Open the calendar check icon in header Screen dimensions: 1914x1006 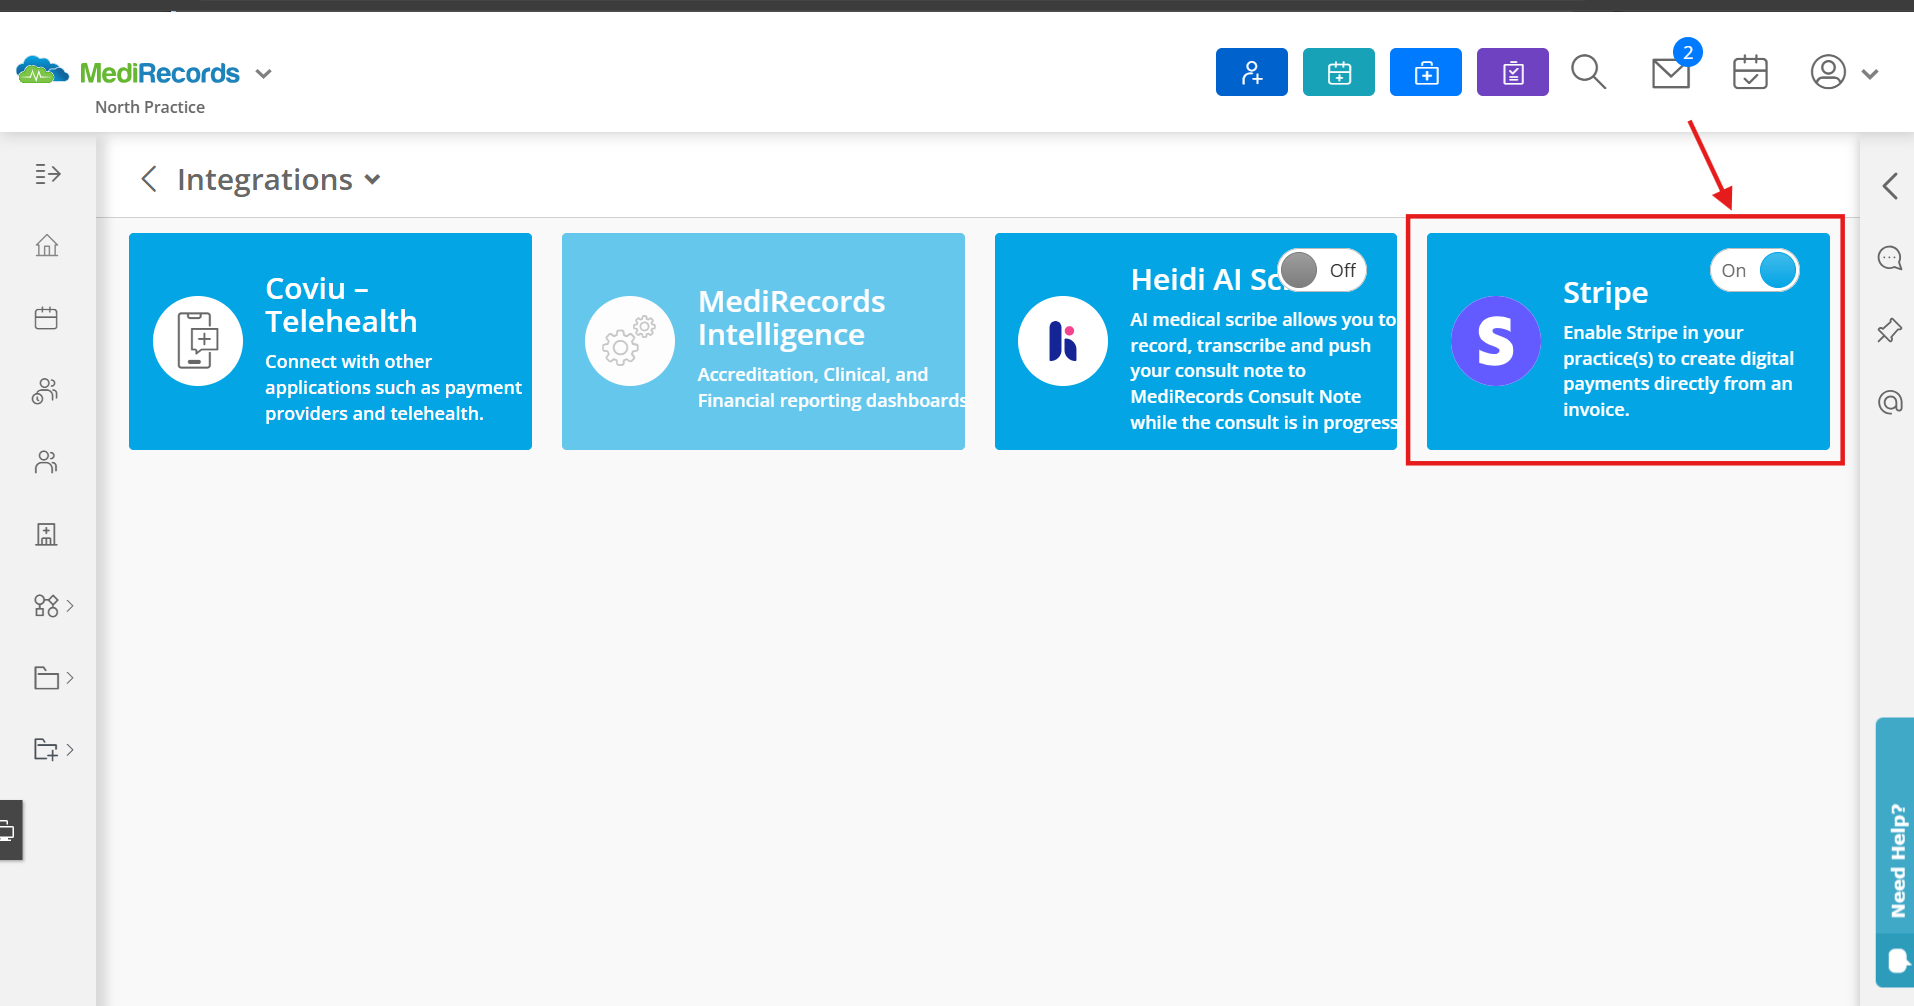point(1750,72)
